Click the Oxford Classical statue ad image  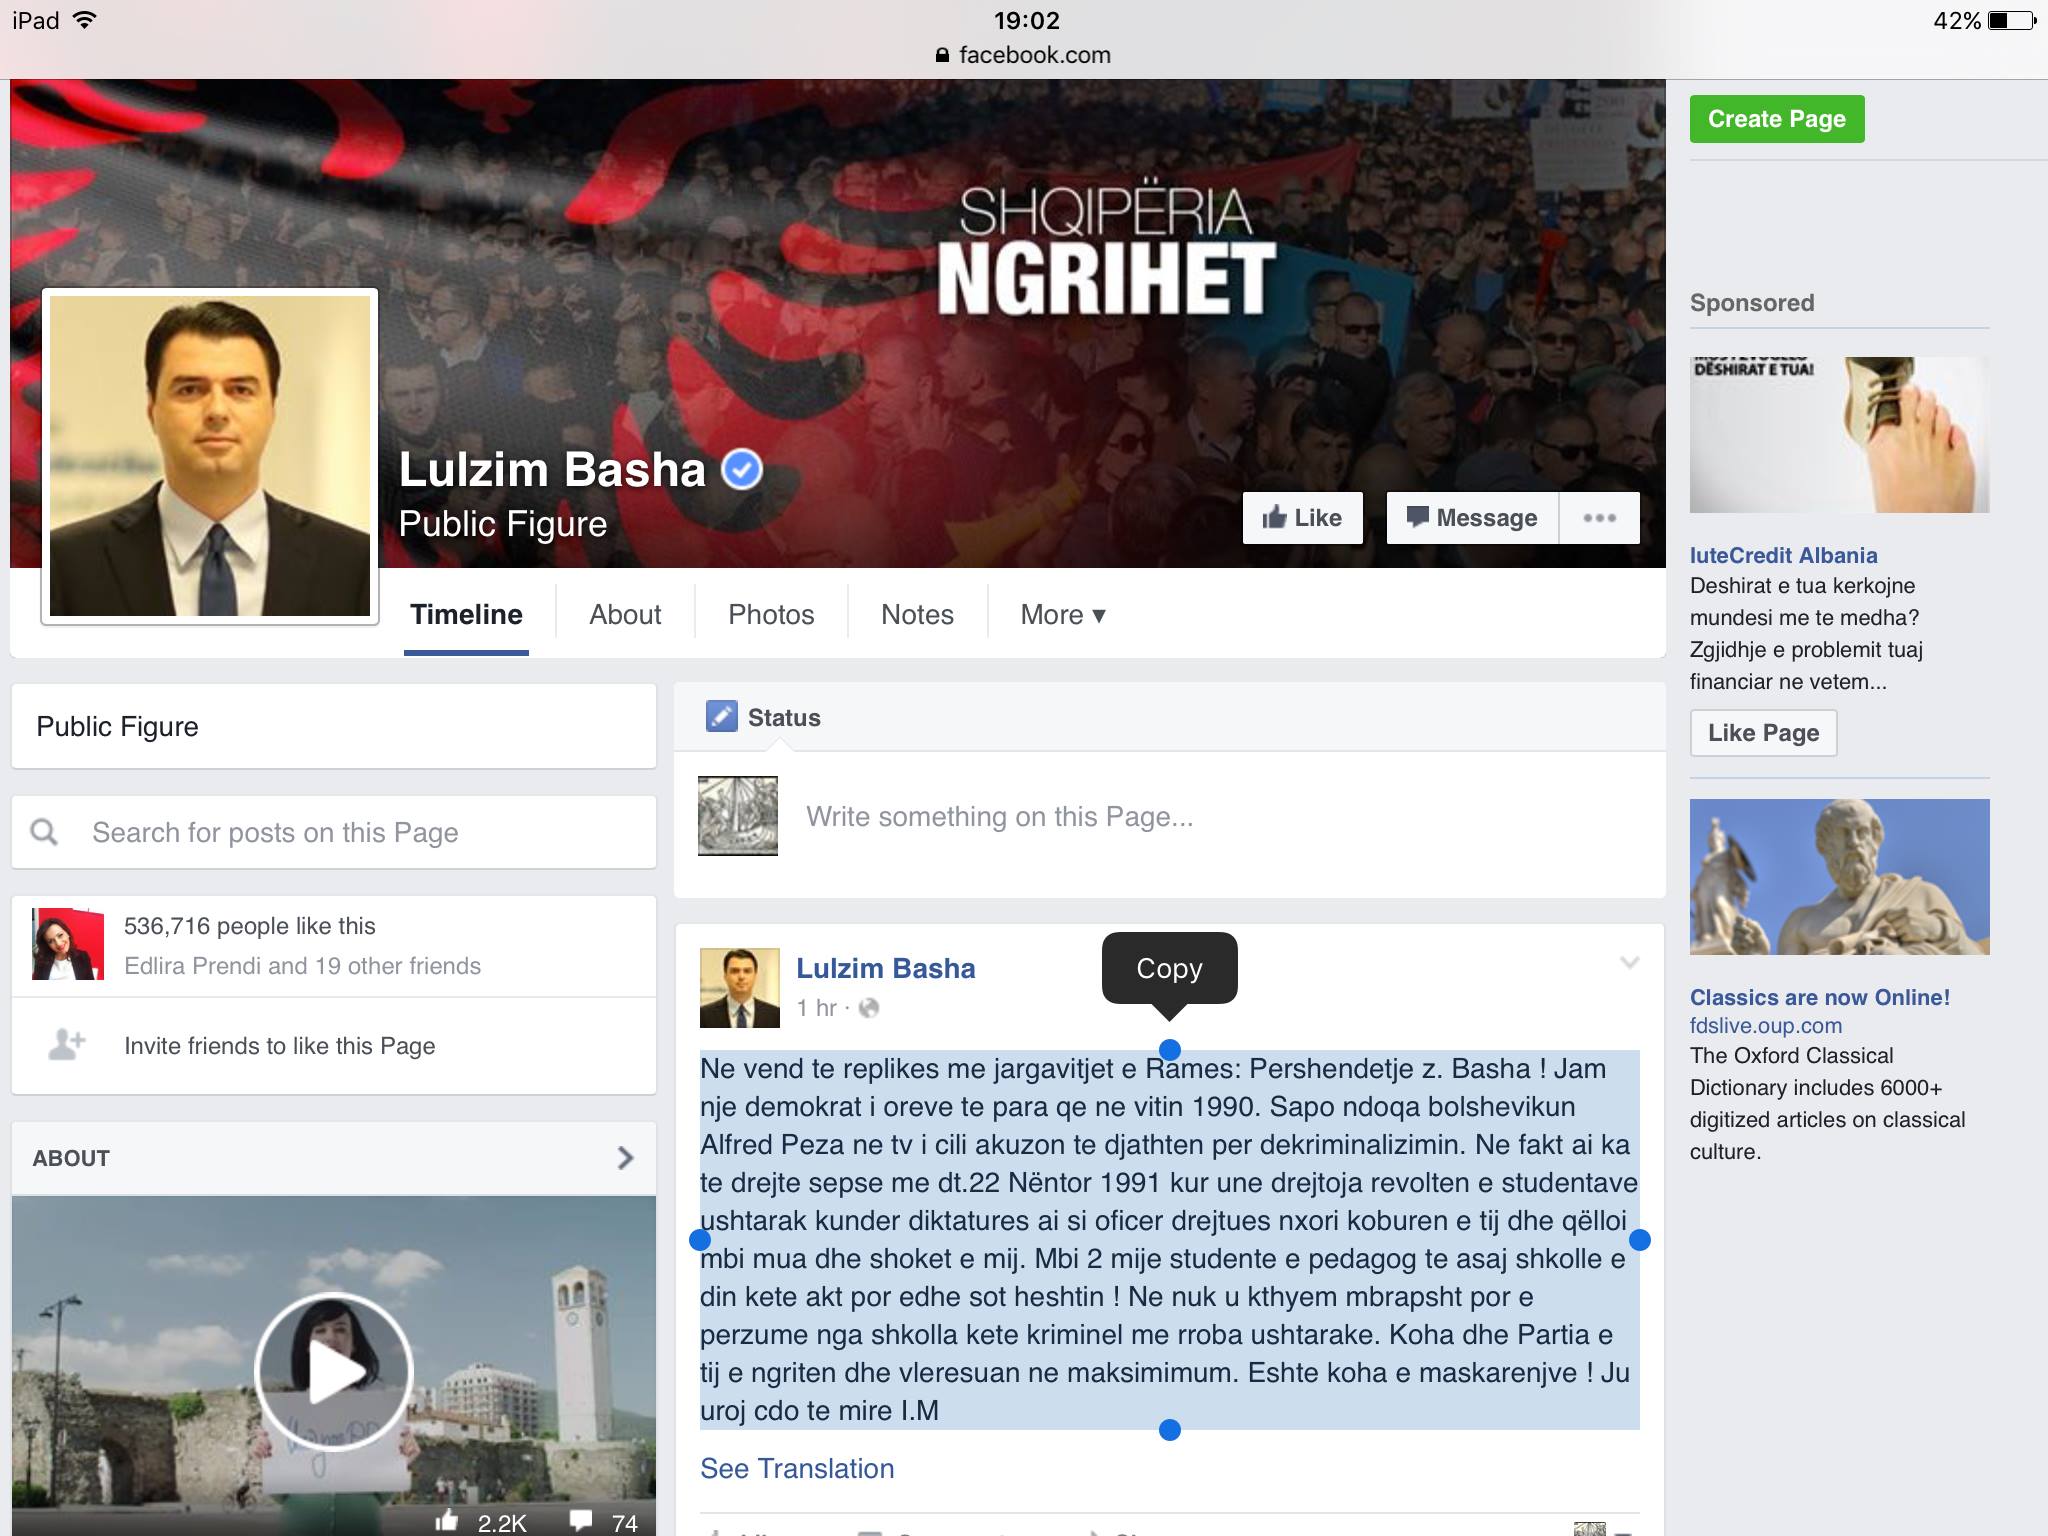click(x=1839, y=877)
